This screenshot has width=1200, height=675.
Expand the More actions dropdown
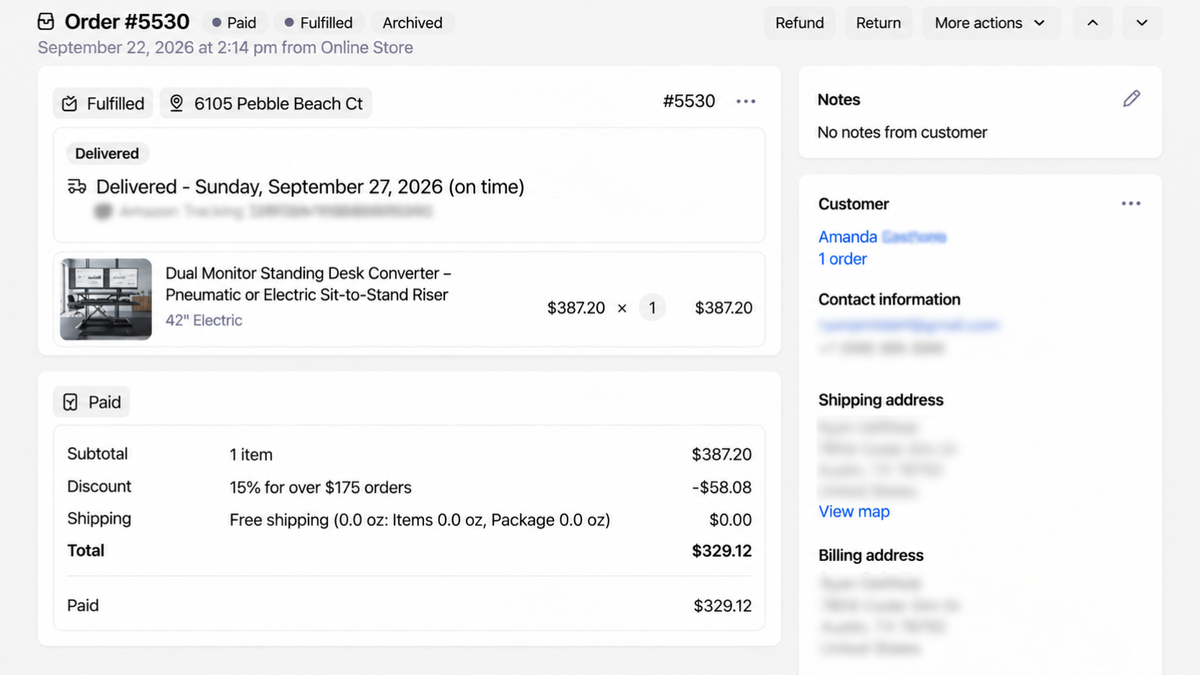click(x=990, y=23)
